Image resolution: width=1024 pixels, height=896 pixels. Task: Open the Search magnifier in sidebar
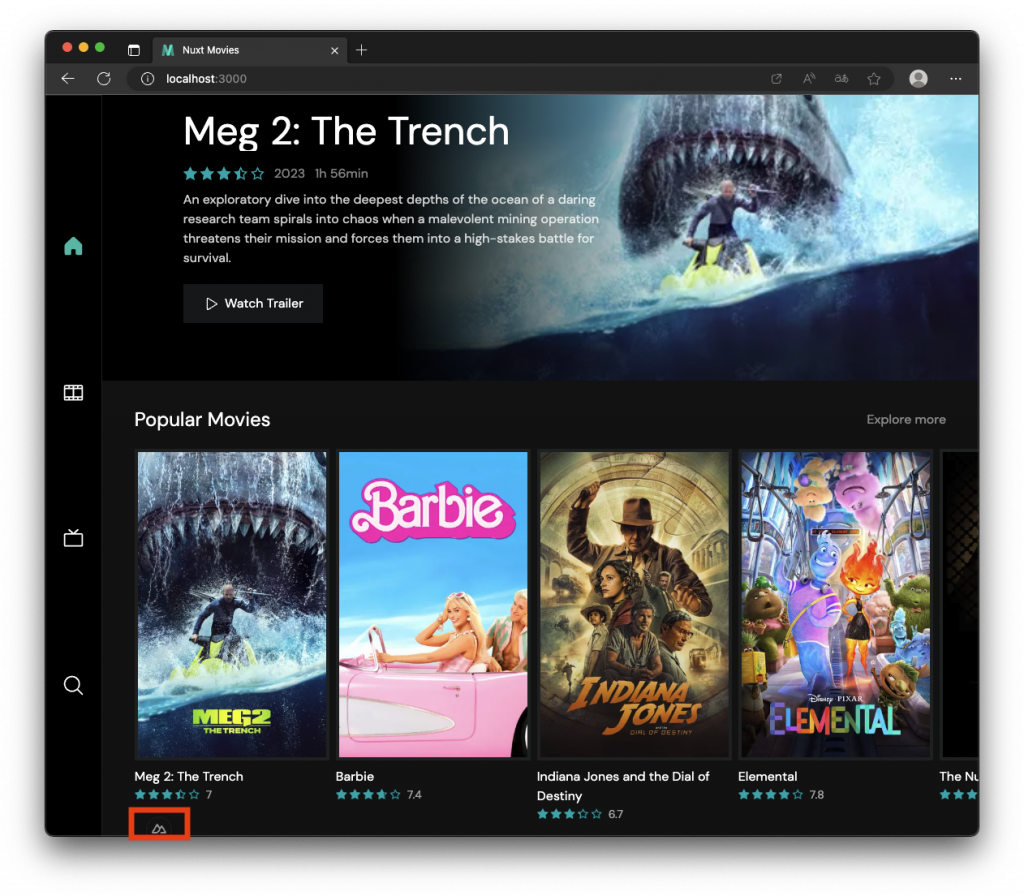(73, 685)
